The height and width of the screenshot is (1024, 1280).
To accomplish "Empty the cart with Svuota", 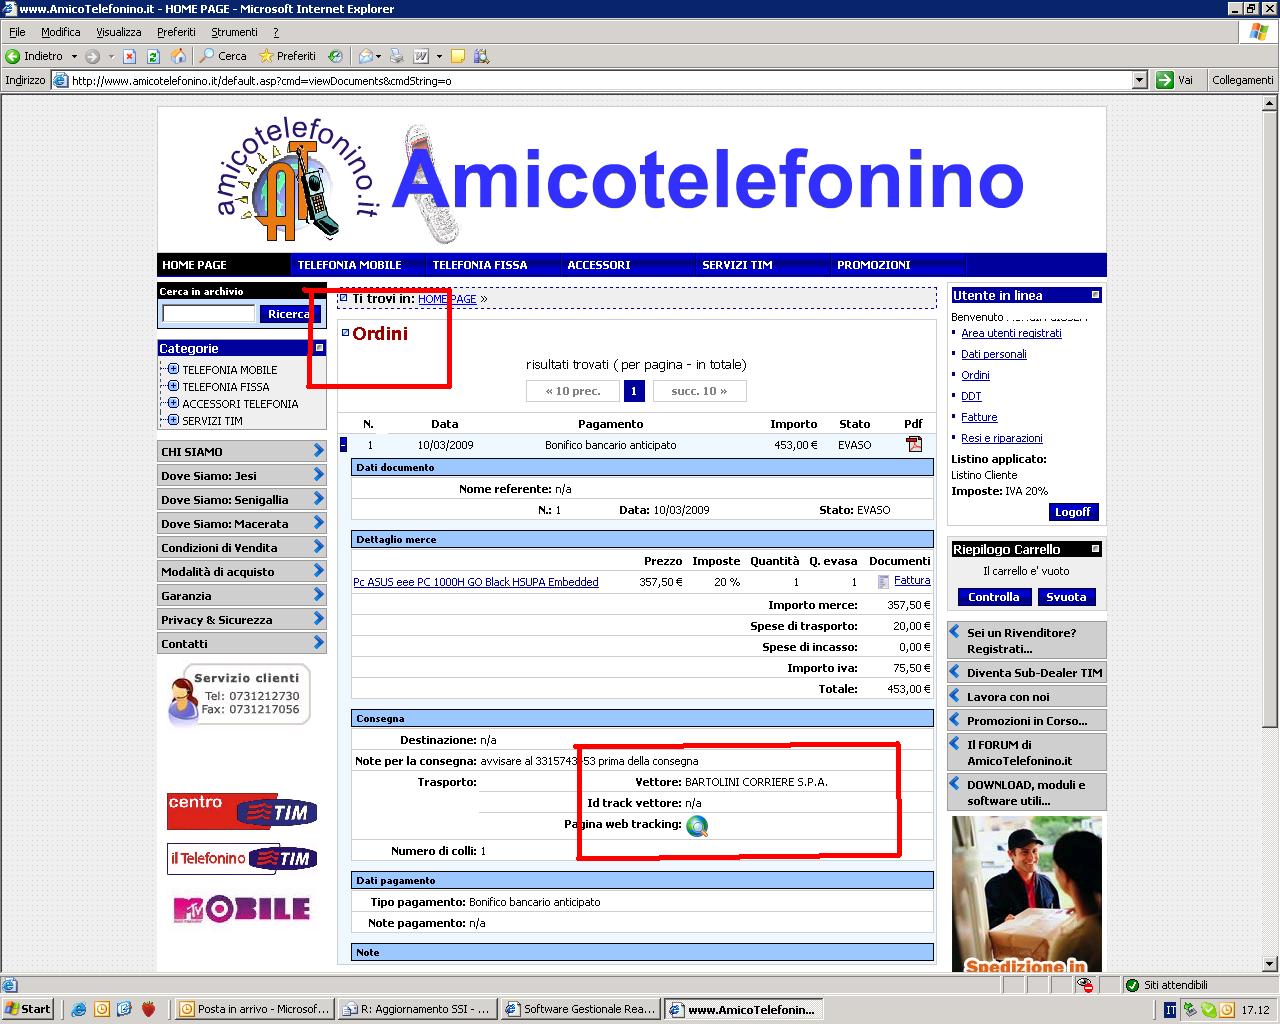I will (1066, 597).
